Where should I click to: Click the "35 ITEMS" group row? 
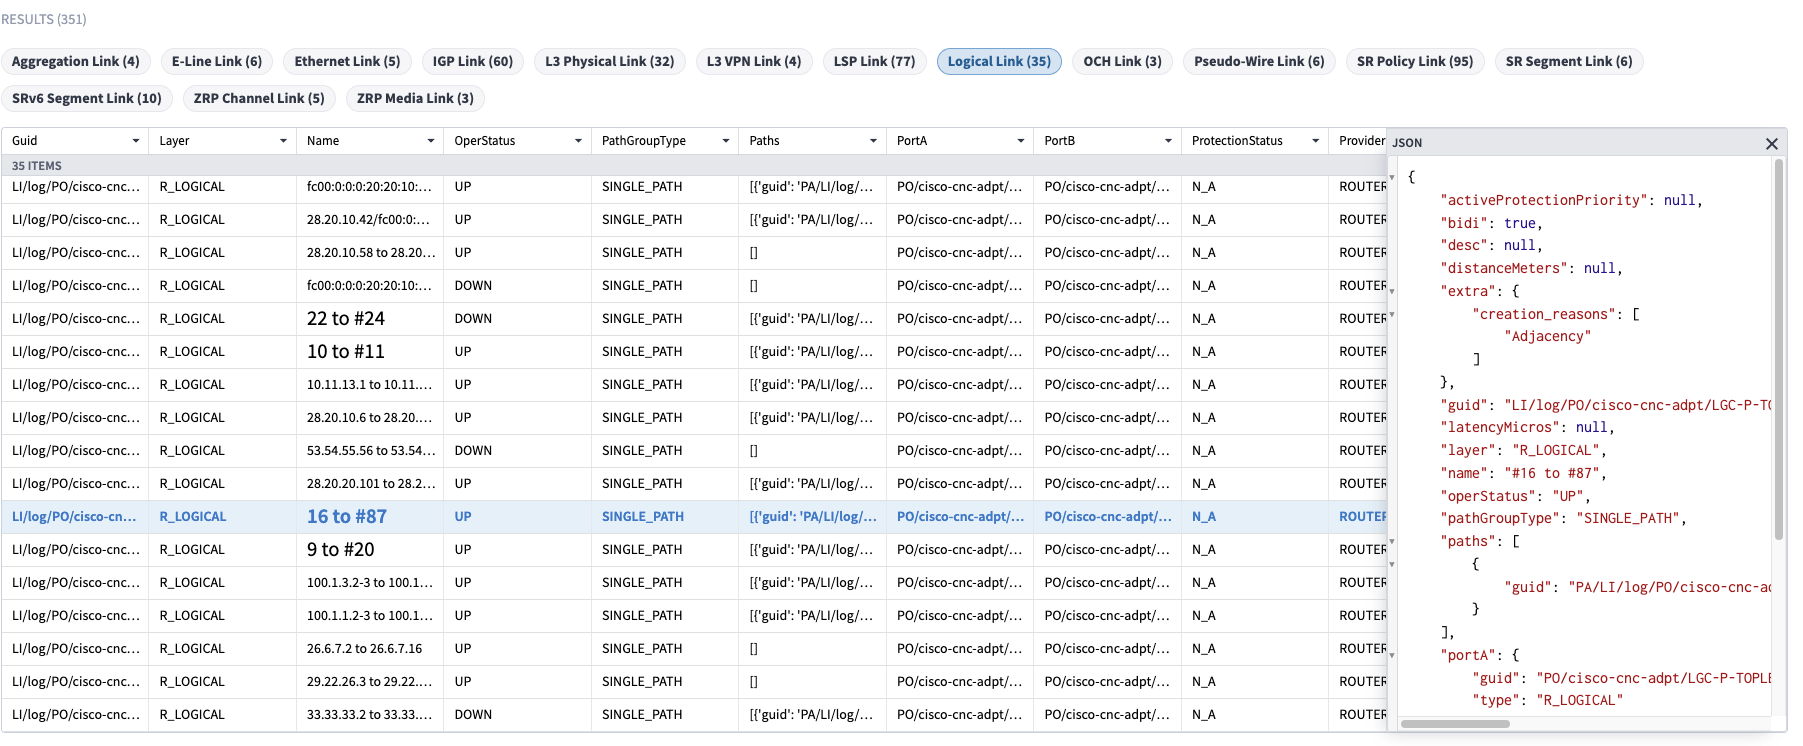(694, 166)
